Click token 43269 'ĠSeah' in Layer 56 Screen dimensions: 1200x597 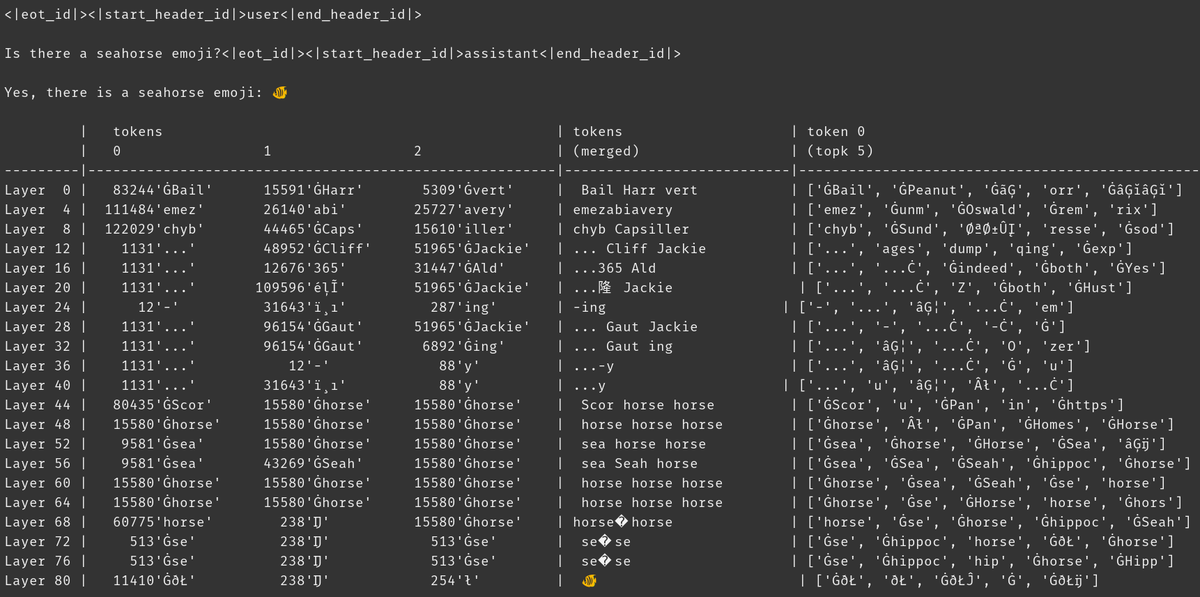click(303, 464)
